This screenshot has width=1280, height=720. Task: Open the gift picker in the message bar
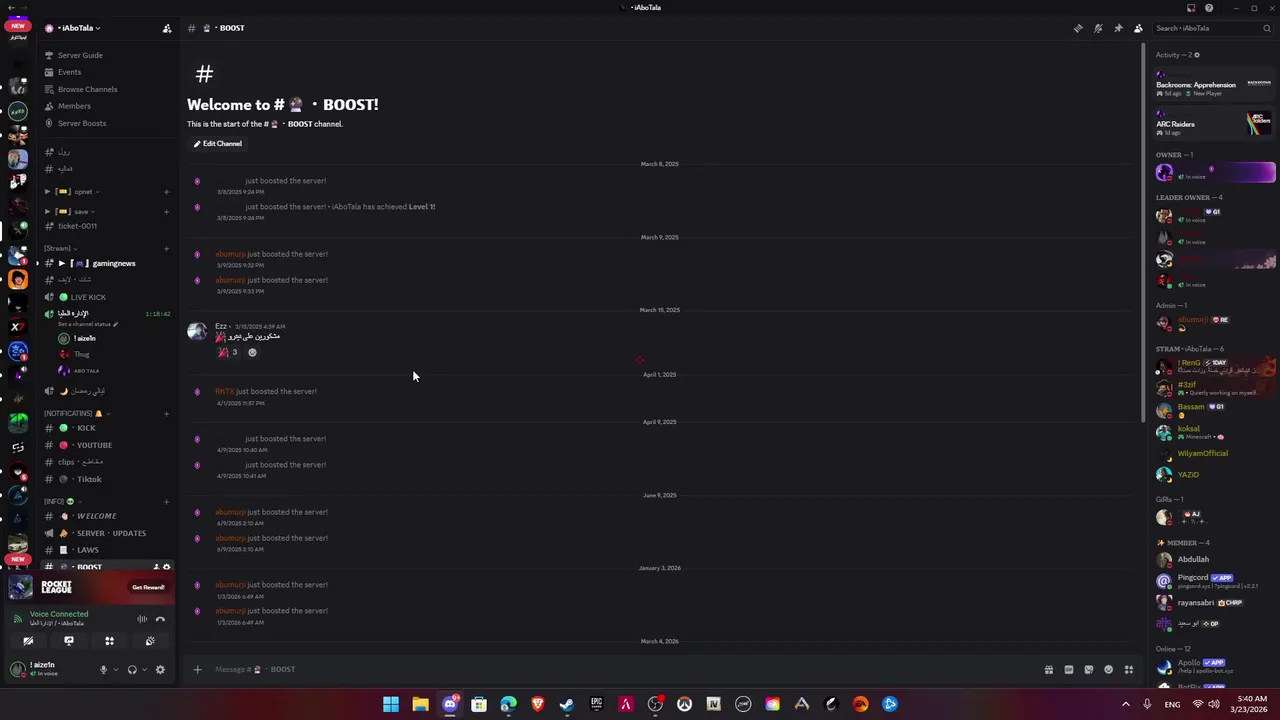point(1049,670)
